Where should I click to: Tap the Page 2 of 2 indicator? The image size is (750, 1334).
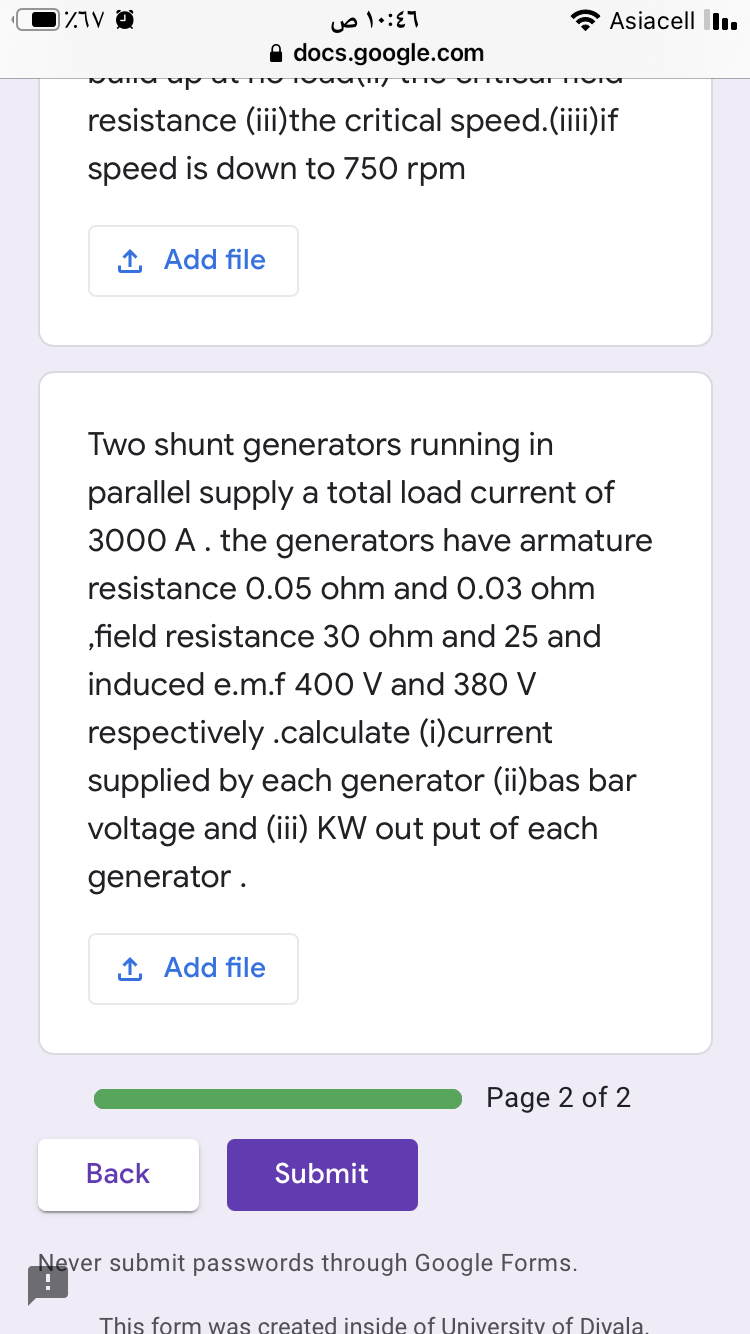click(558, 1098)
